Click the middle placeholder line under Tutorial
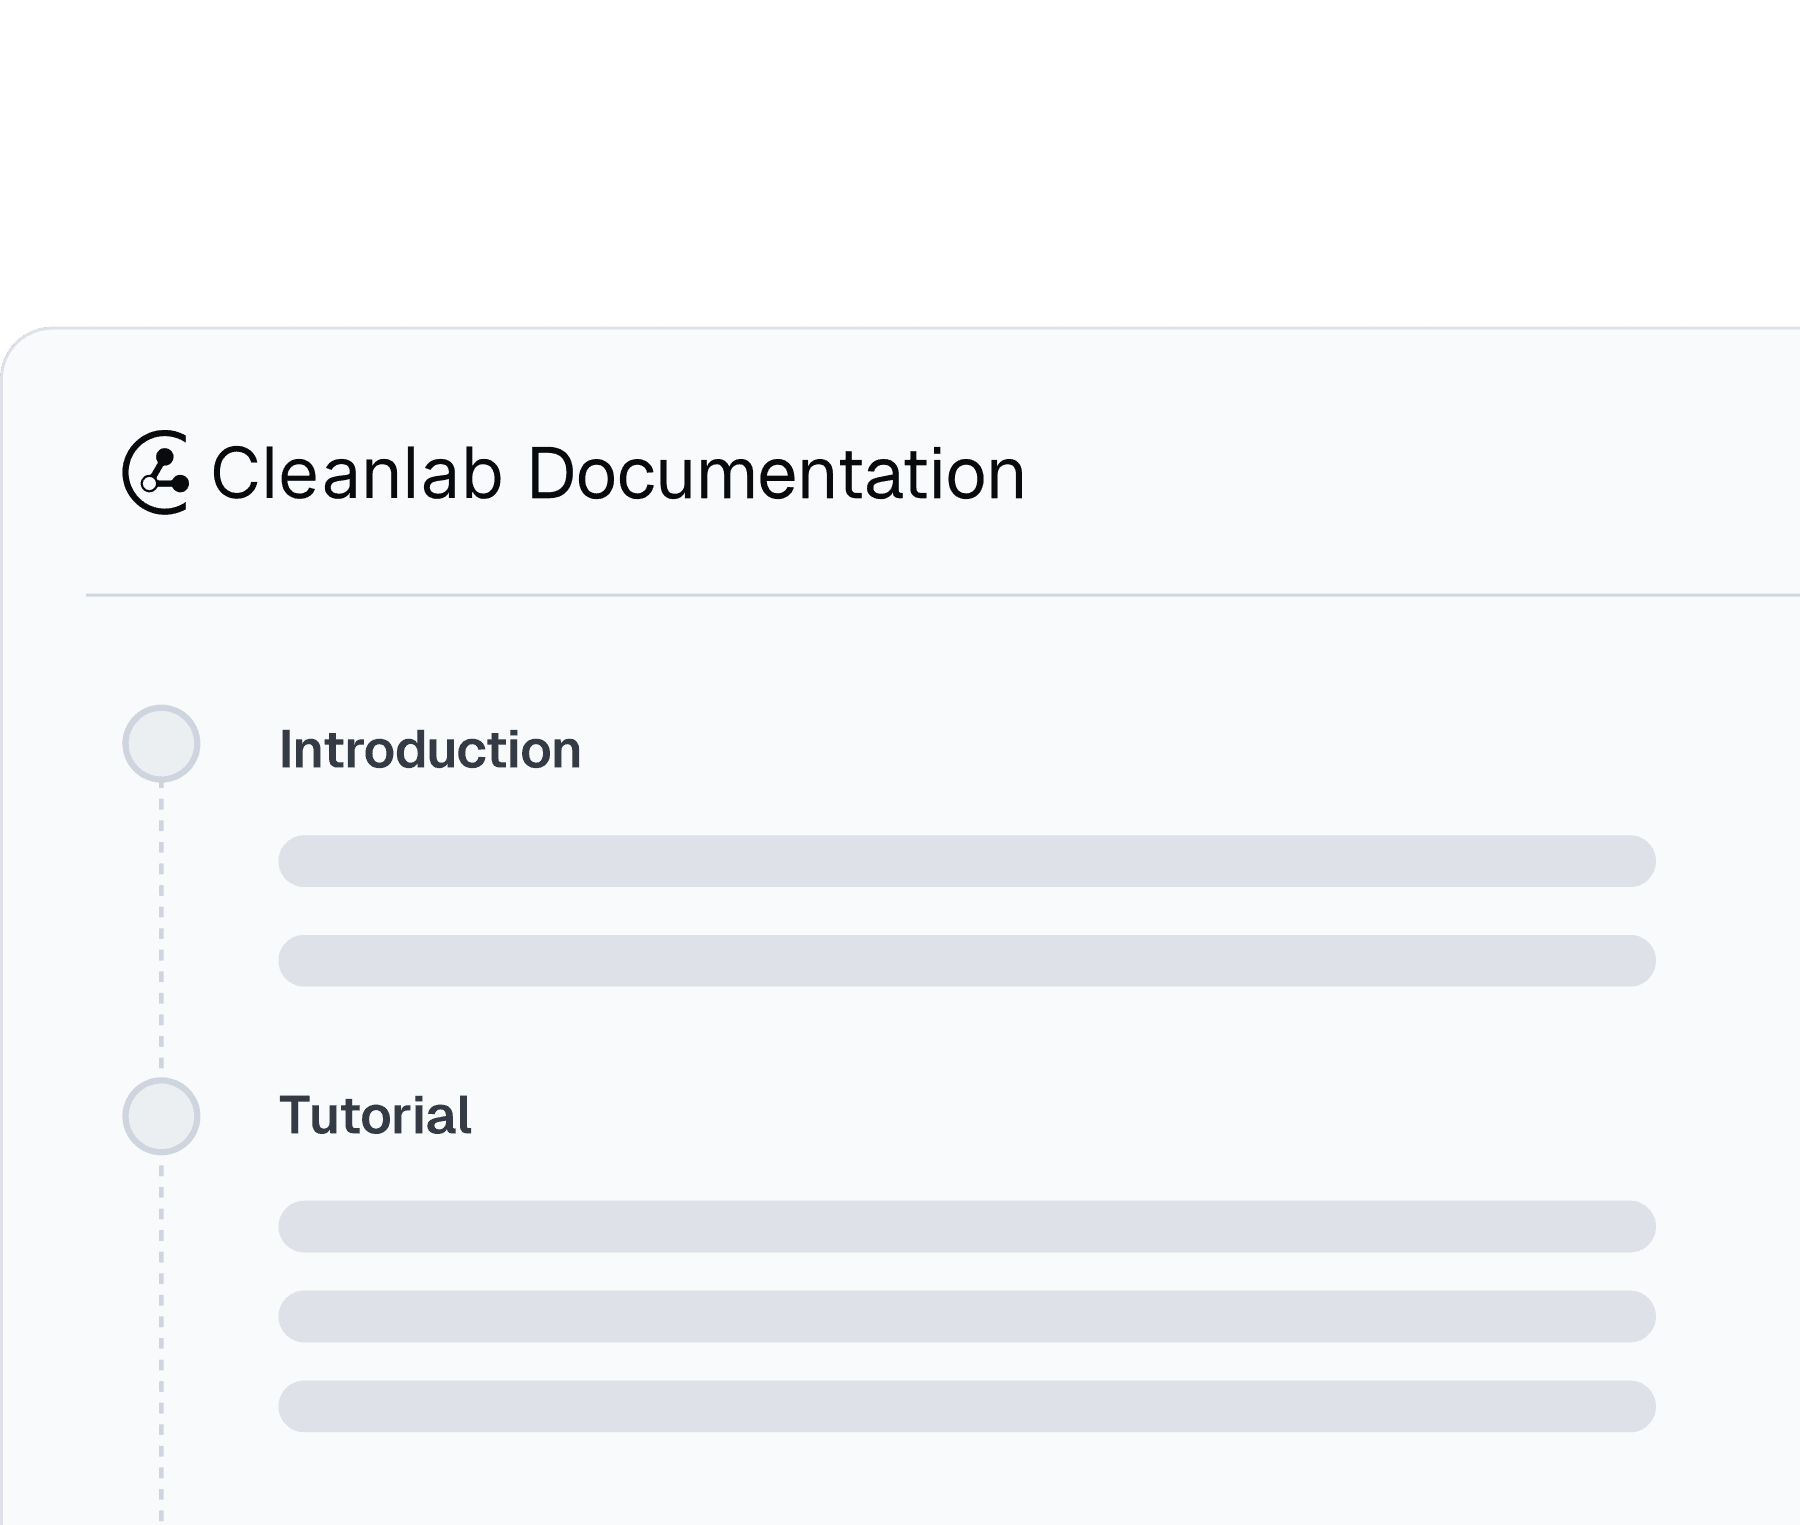 pos(966,1316)
